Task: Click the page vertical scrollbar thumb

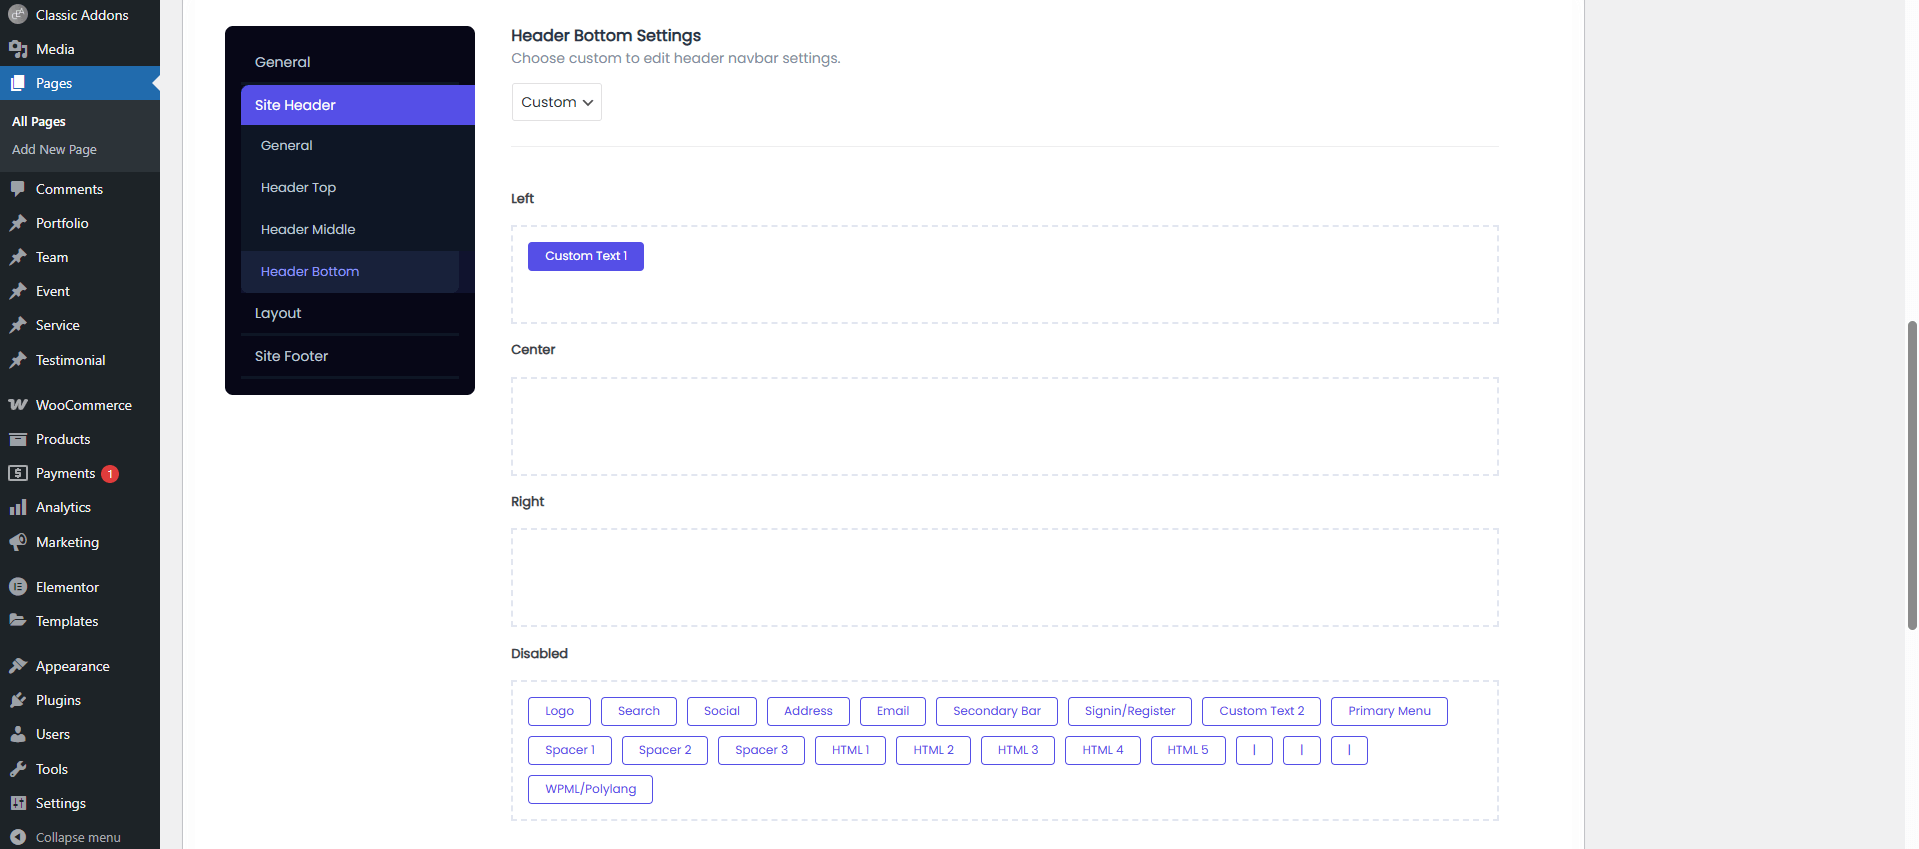Action: click(1911, 475)
